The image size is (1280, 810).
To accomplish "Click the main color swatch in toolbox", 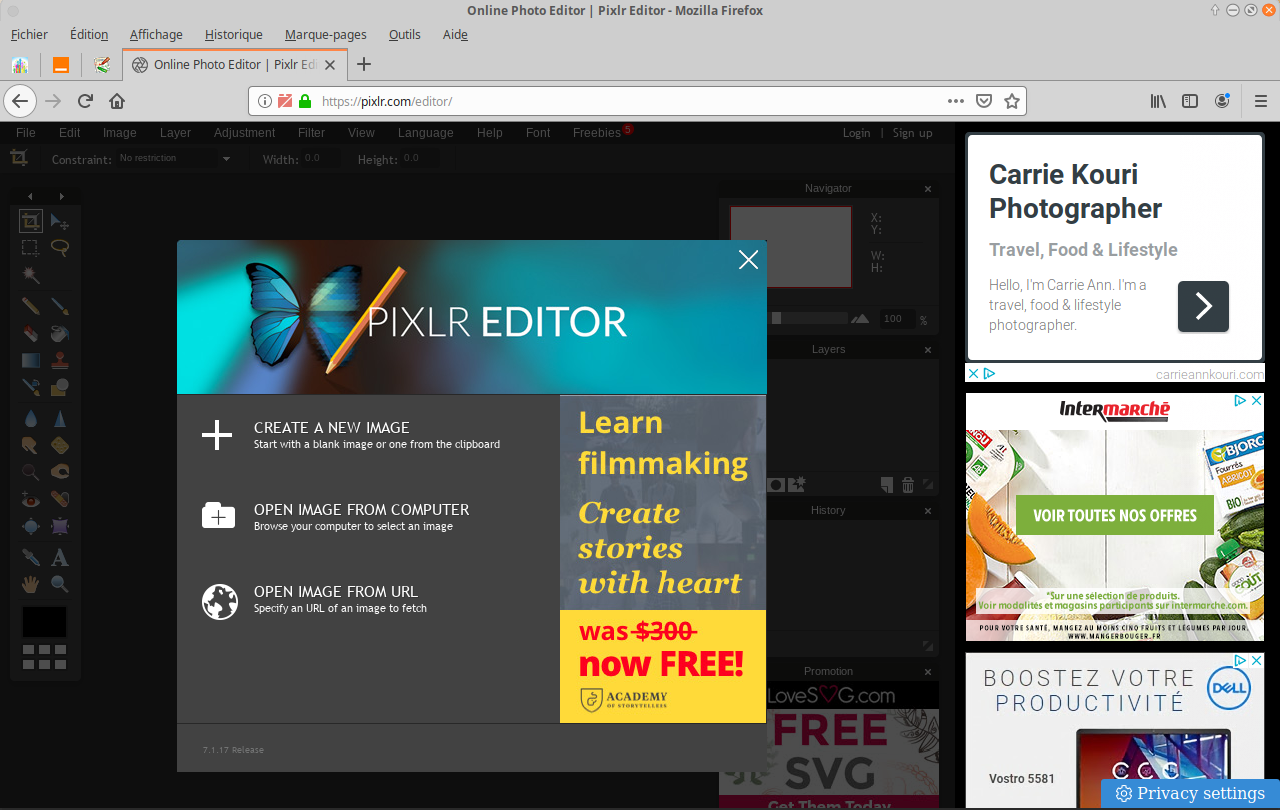I will click(44, 622).
